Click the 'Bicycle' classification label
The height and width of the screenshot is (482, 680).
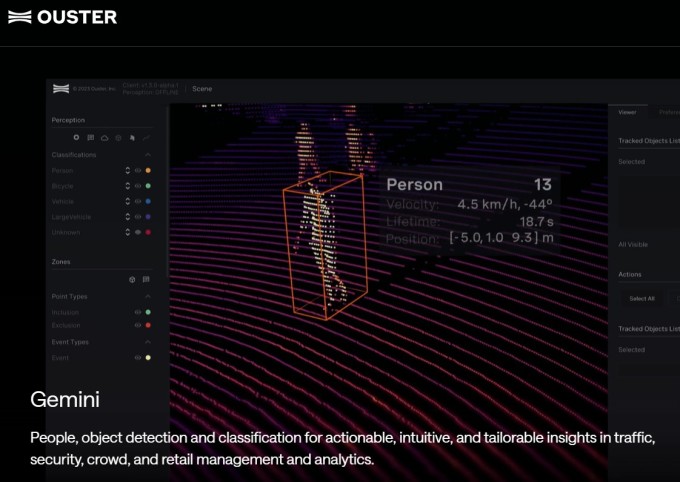[62, 186]
